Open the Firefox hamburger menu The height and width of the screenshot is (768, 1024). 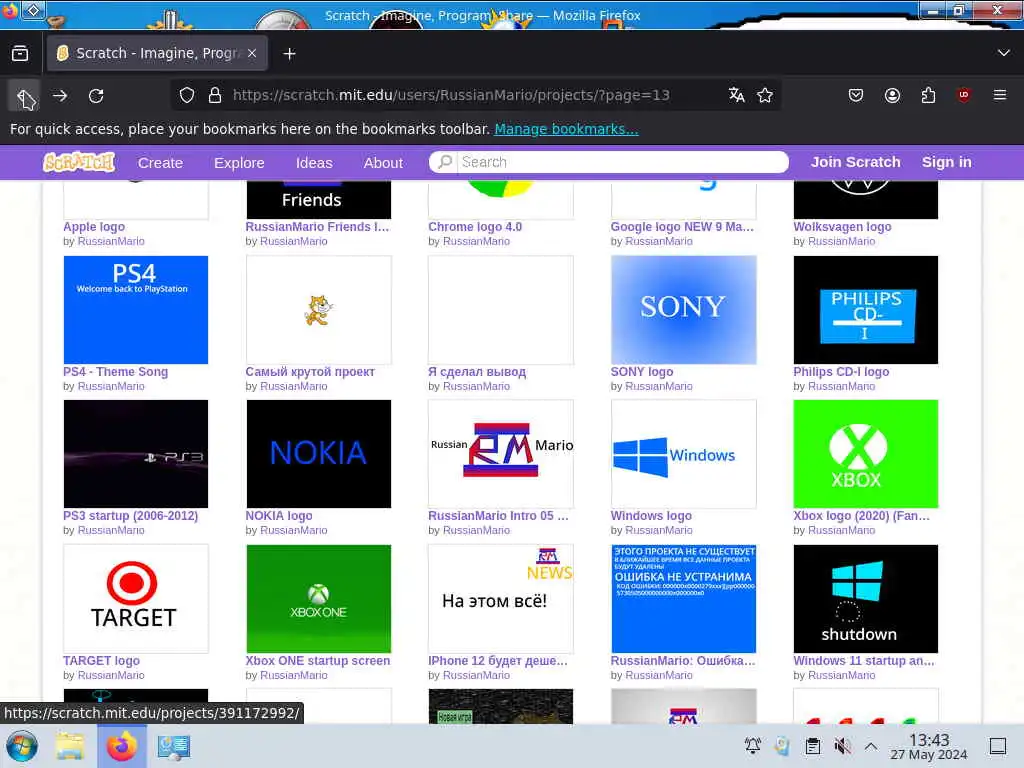(1000, 95)
